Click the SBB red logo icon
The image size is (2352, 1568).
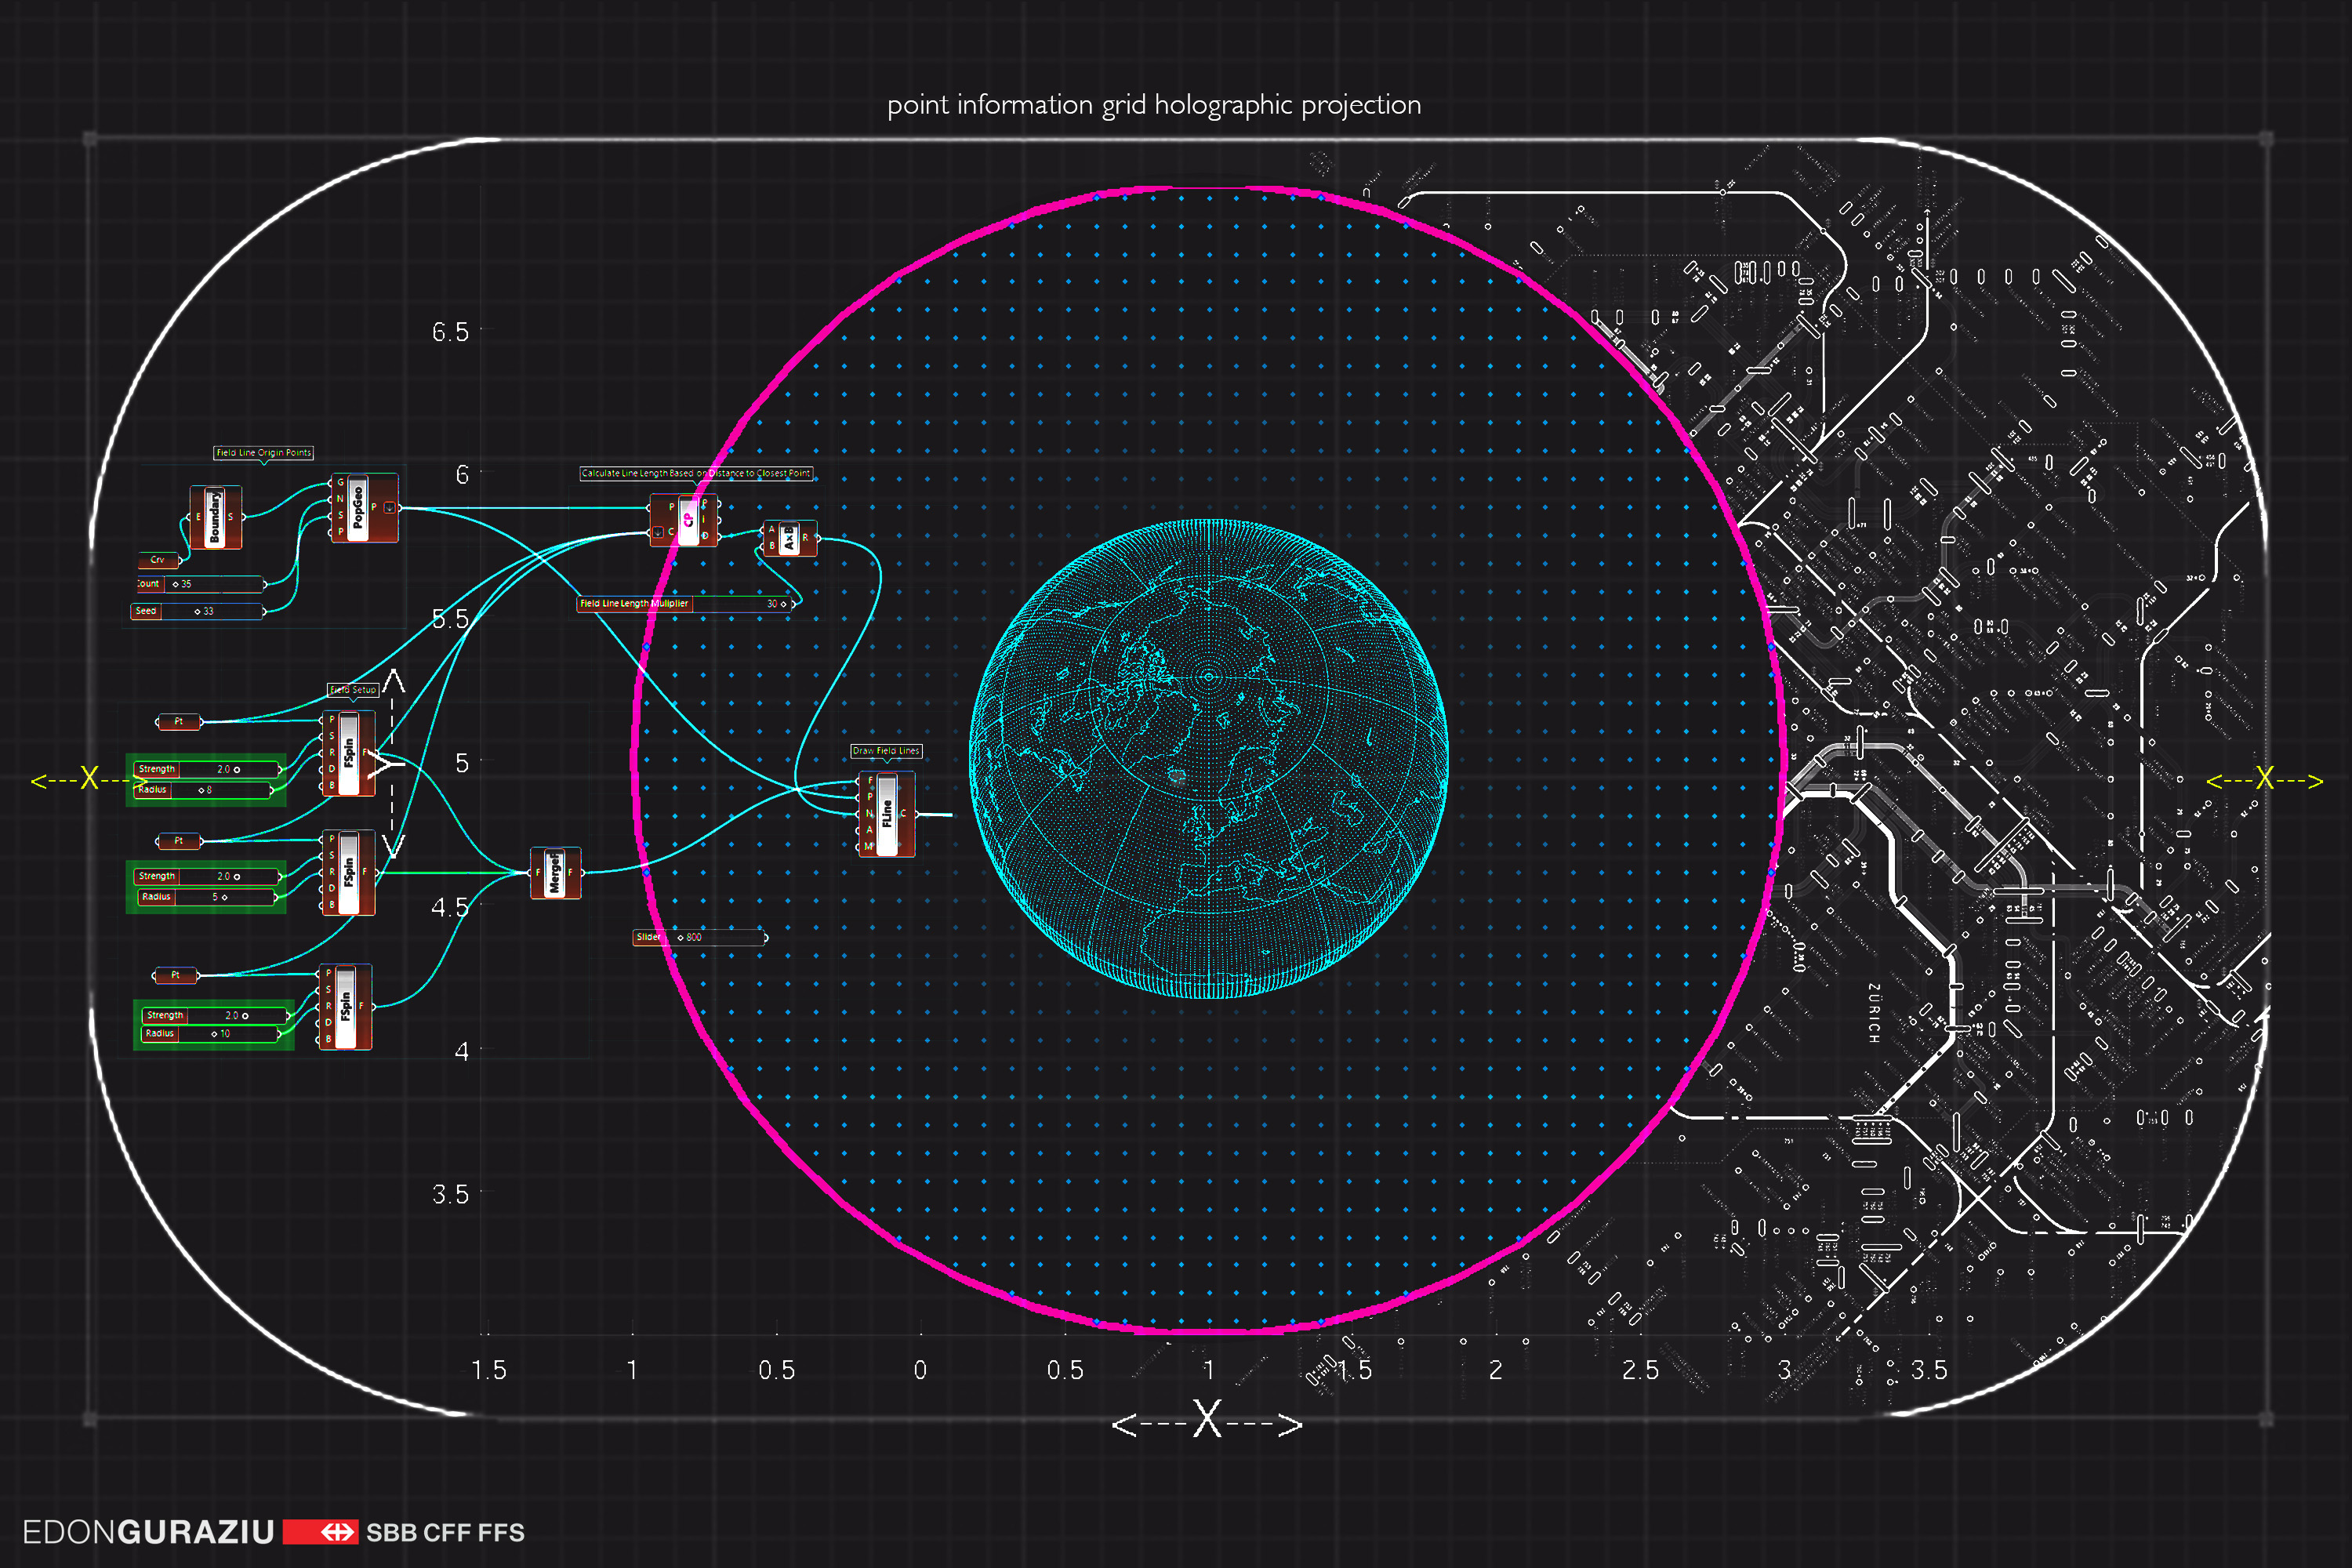click(320, 1532)
